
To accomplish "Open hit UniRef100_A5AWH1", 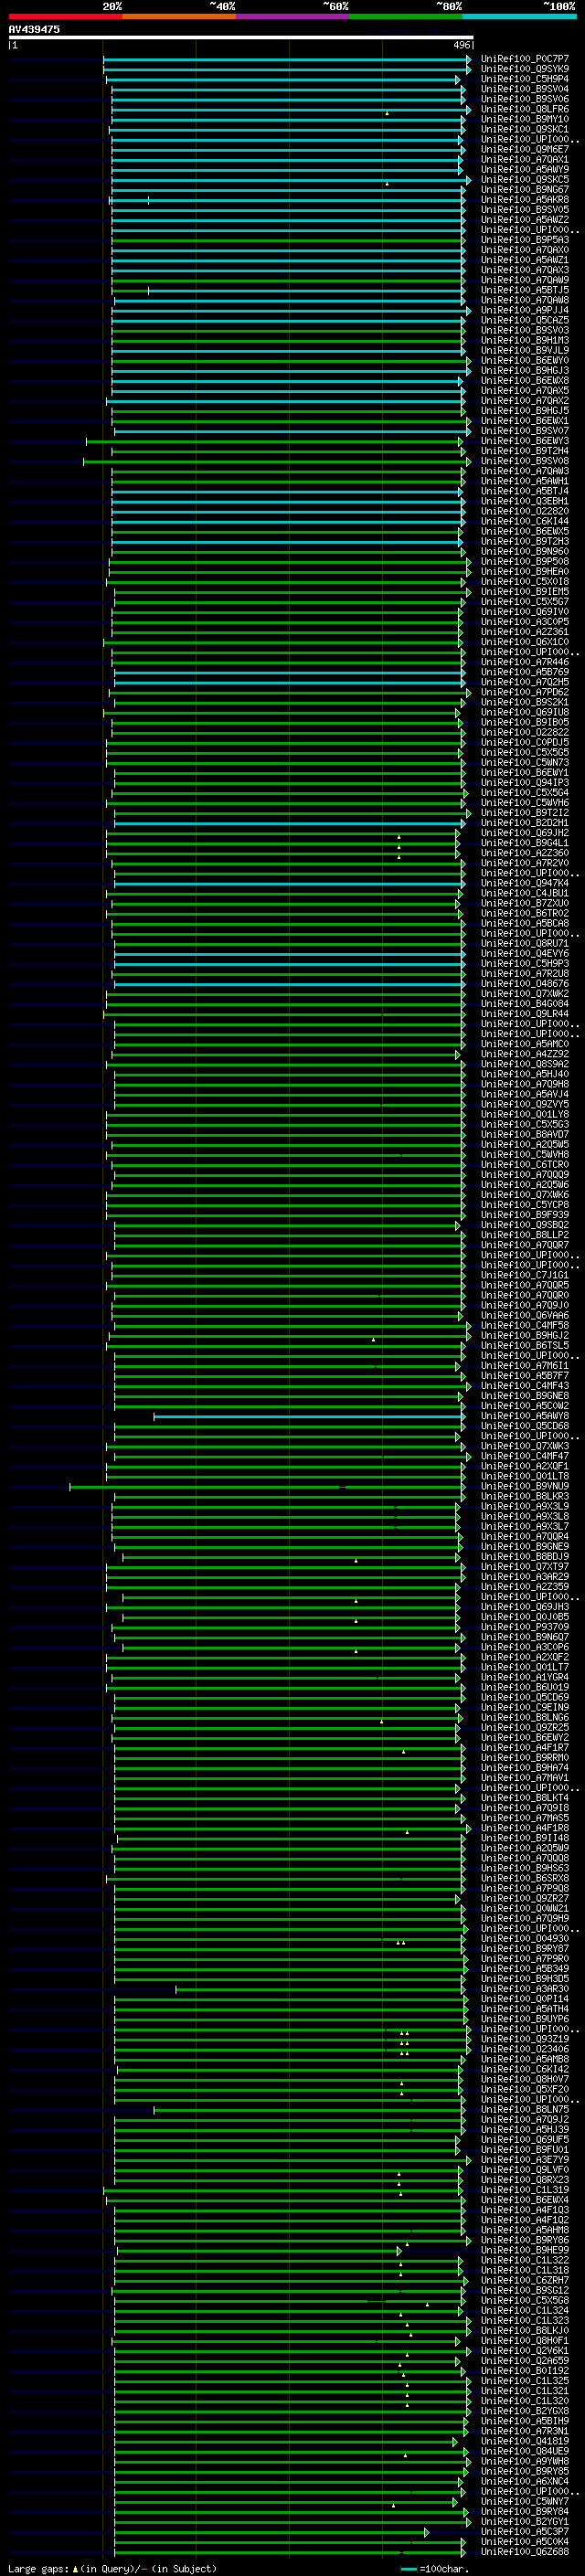I will click(x=525, y=481).
